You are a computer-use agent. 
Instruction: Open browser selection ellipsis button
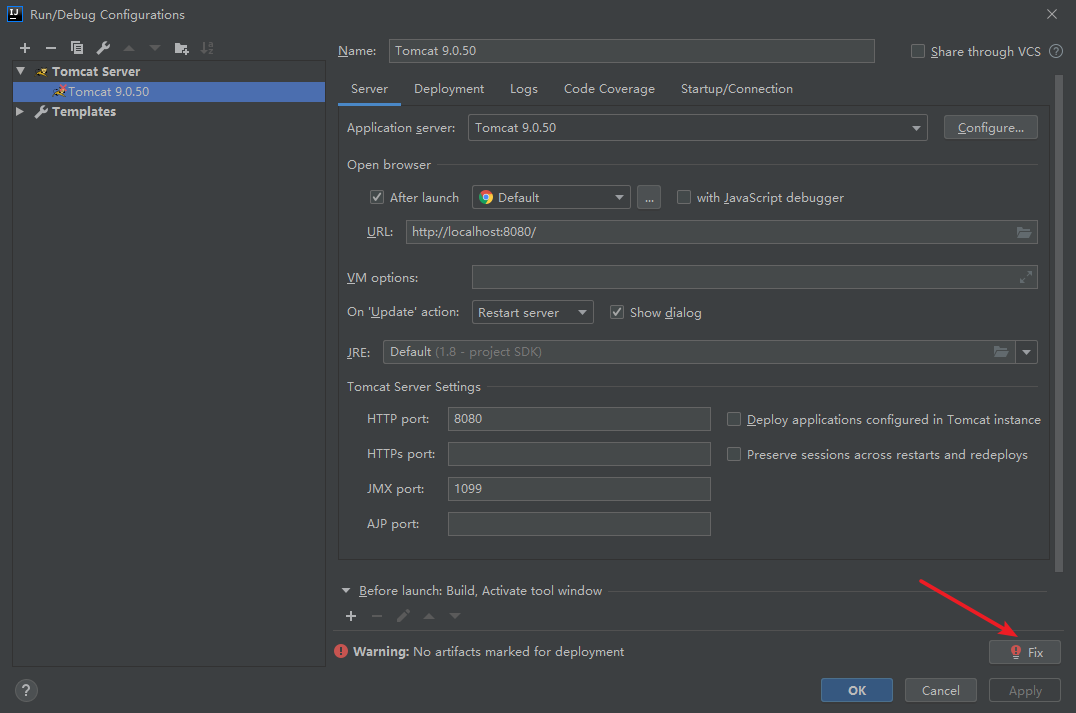(649, 197)
